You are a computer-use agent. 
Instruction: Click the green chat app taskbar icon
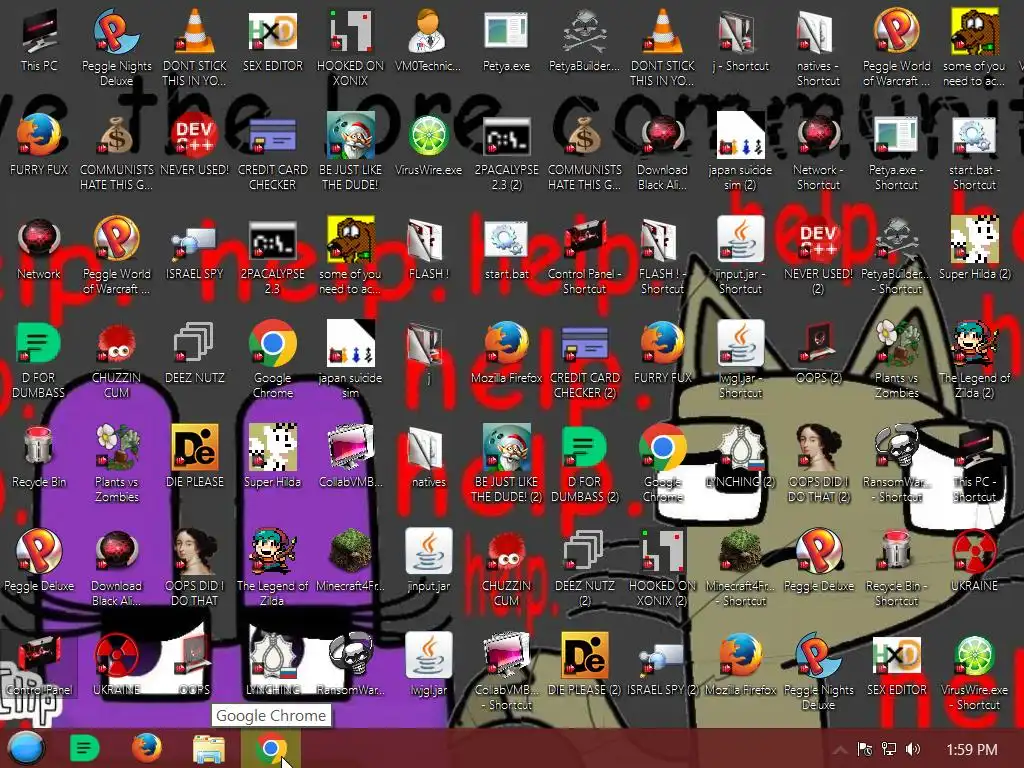click(85, 748)
